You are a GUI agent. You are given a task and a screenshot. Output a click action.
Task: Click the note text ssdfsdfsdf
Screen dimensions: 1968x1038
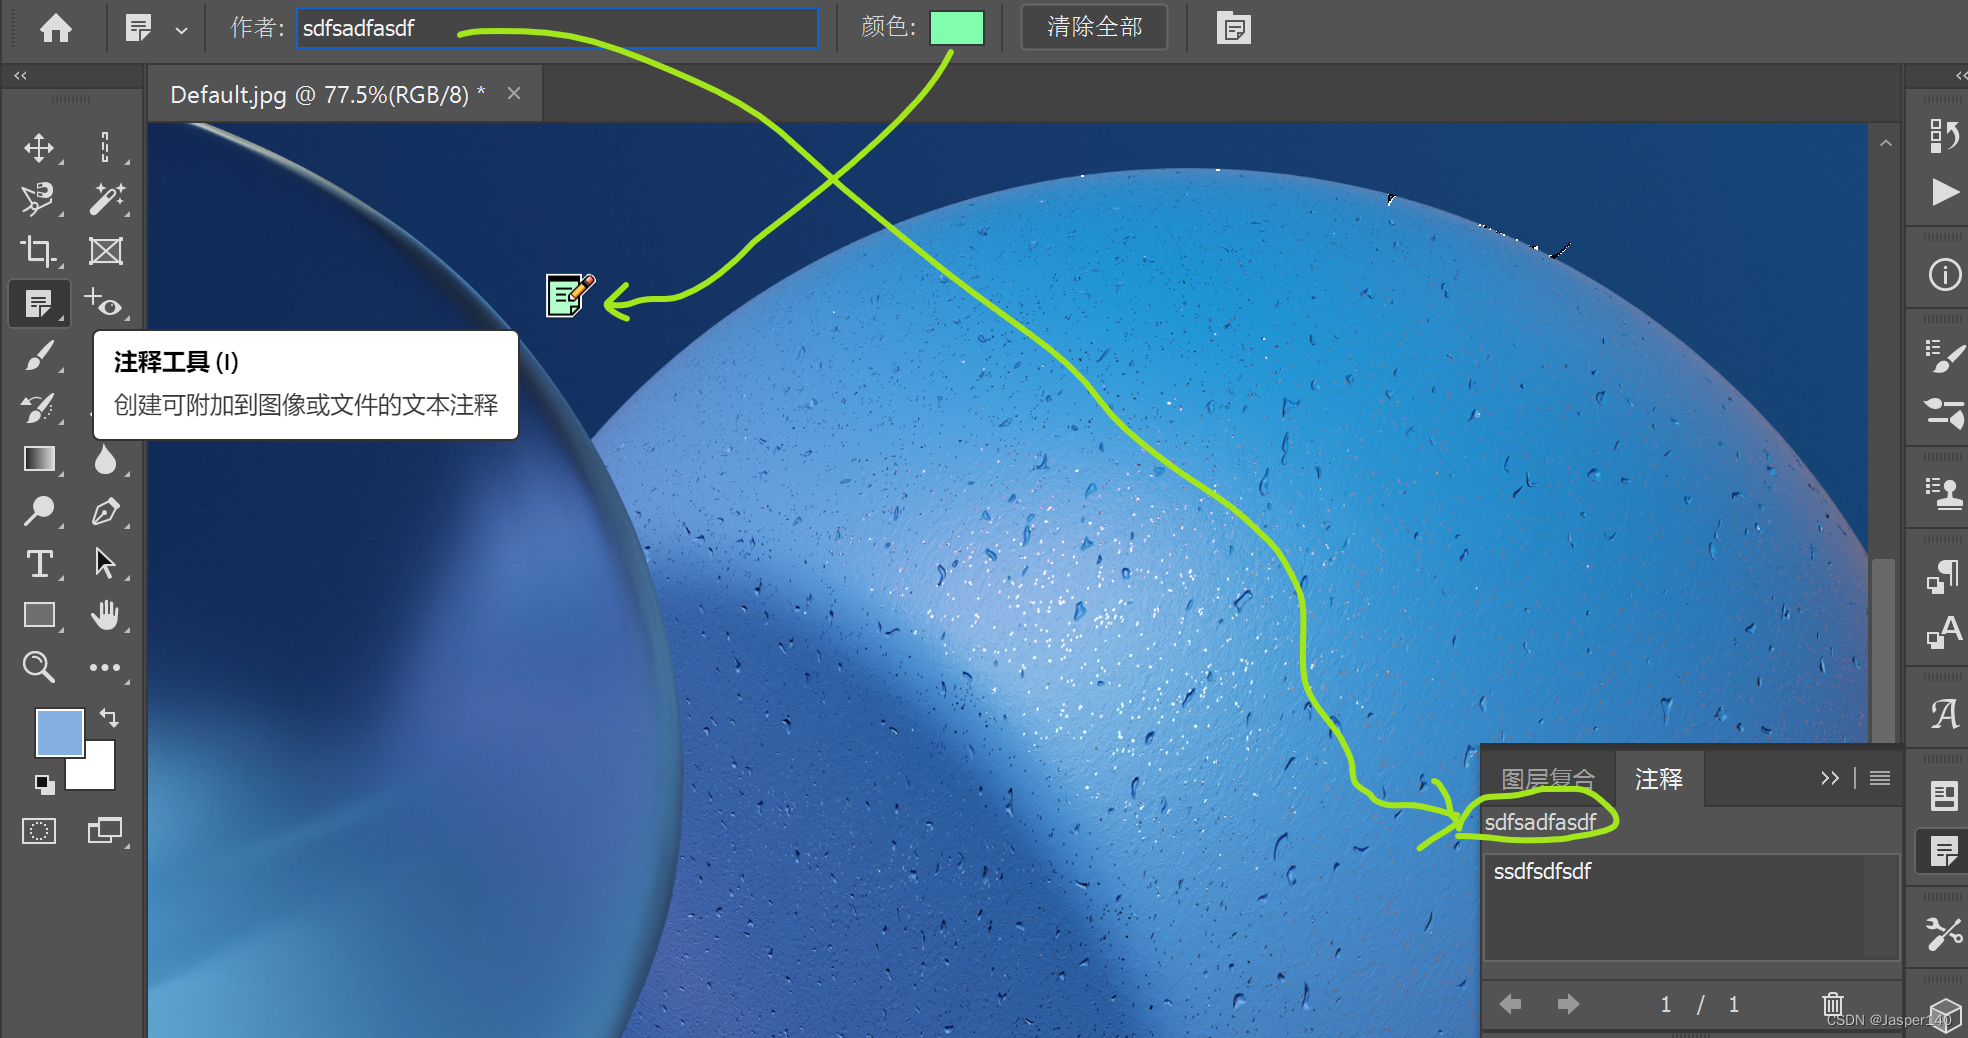point(1542,871)
